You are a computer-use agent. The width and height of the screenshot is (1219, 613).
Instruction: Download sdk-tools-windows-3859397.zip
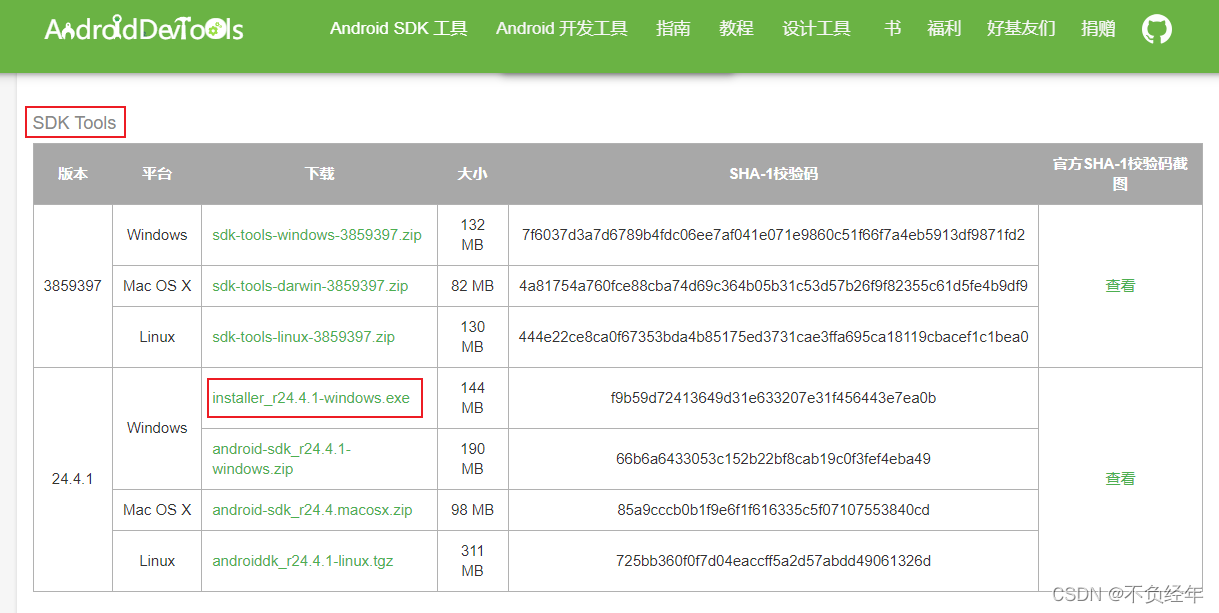[317, 235]
